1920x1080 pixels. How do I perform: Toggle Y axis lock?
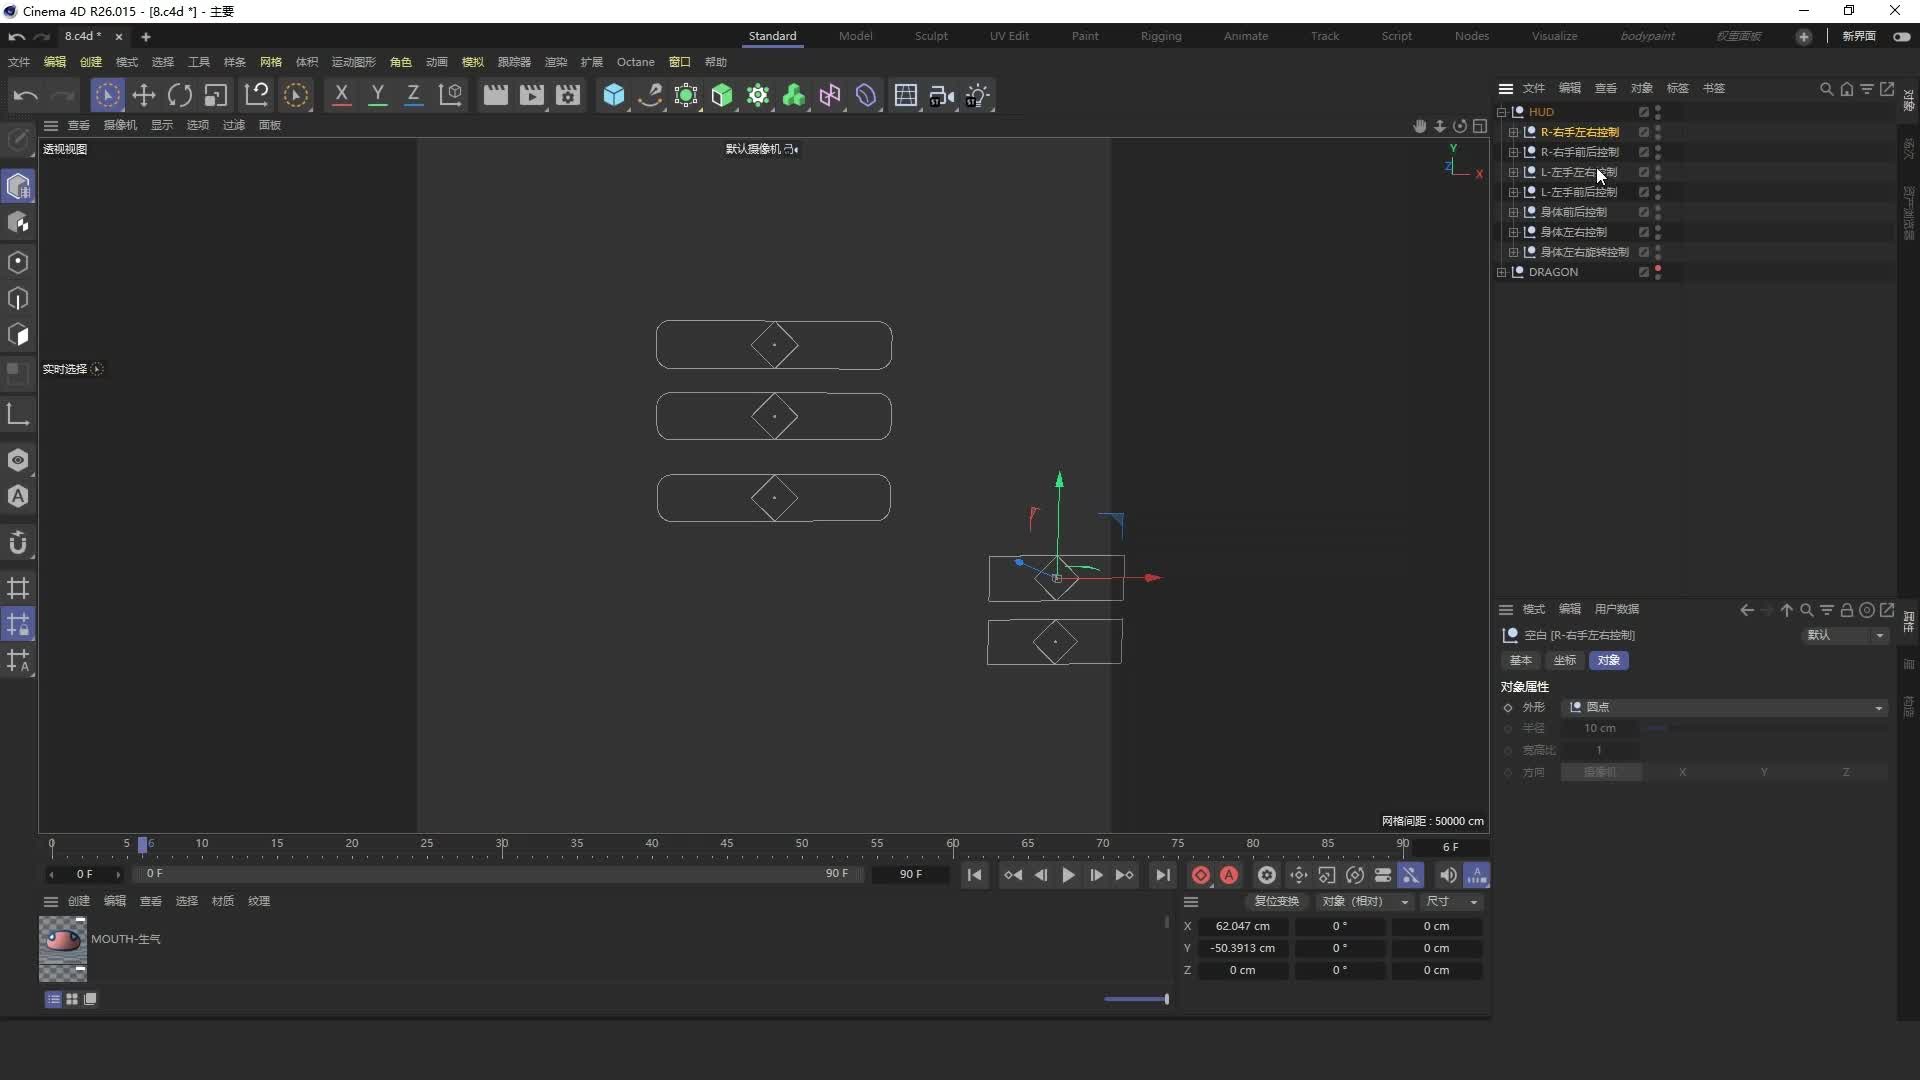coord(377,95)
